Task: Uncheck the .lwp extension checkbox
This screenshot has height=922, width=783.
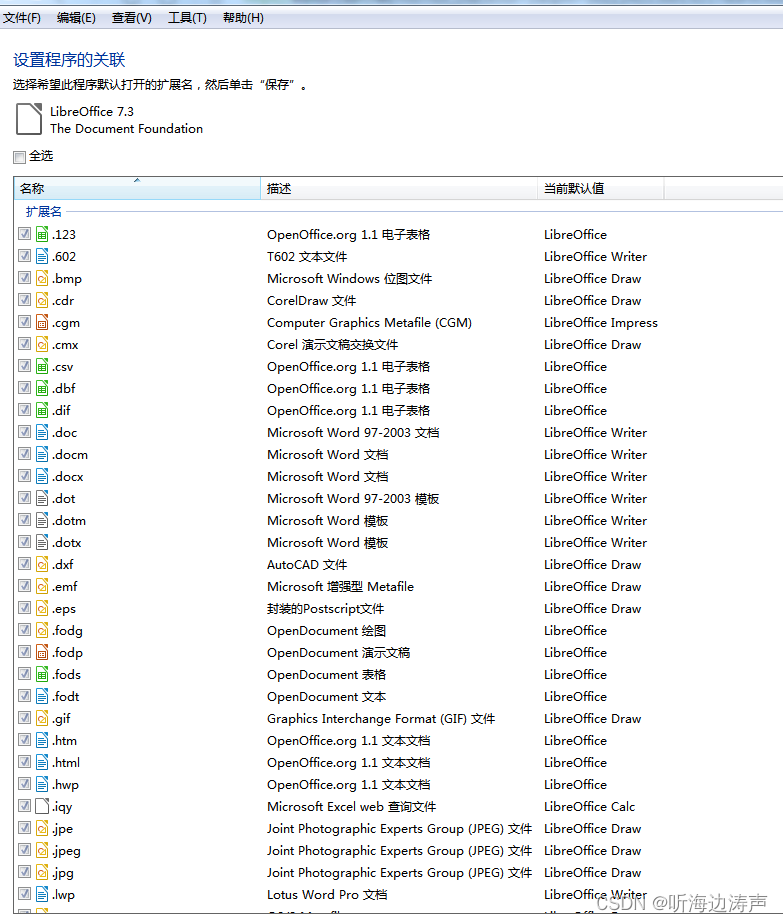Action: (x=24, y=894)
